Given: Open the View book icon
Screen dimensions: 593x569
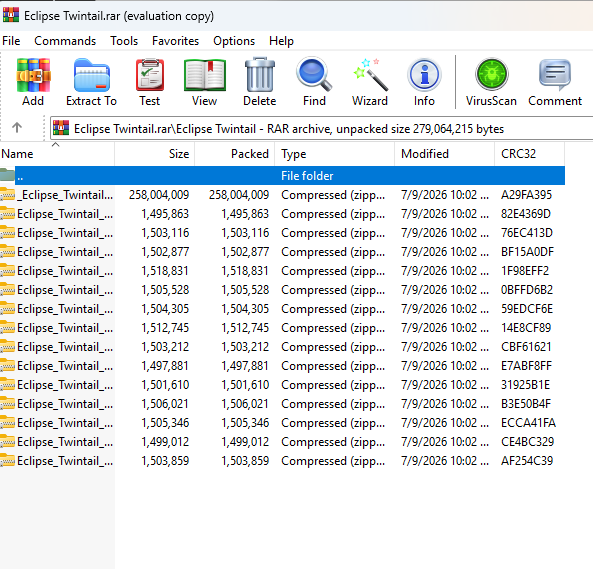Looking at the screenshot, I should pos(205,75).
